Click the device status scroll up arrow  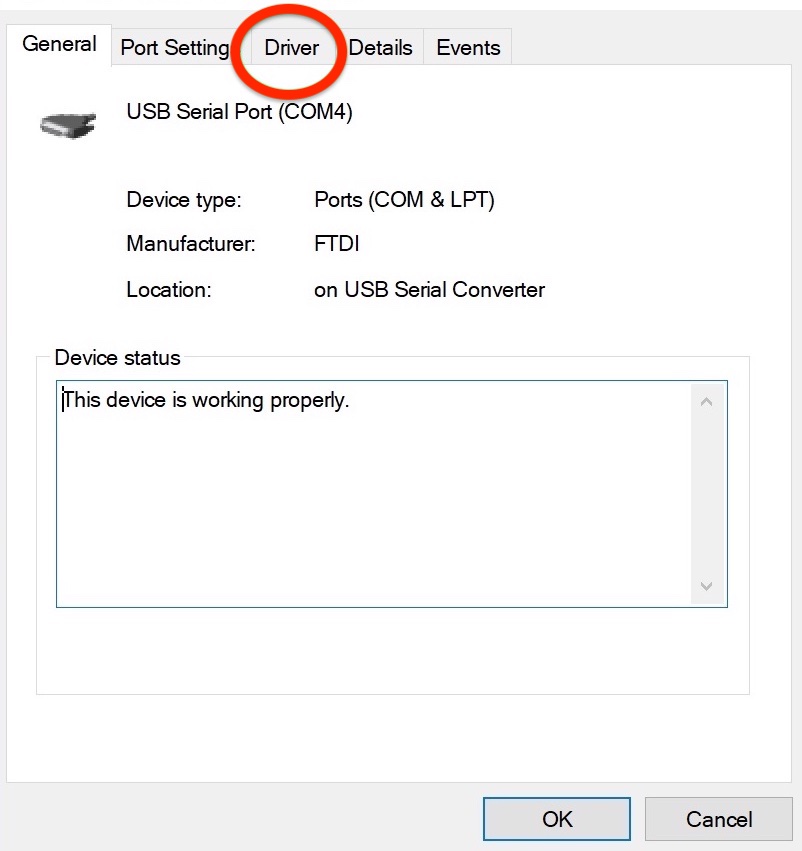click(706, 402)
